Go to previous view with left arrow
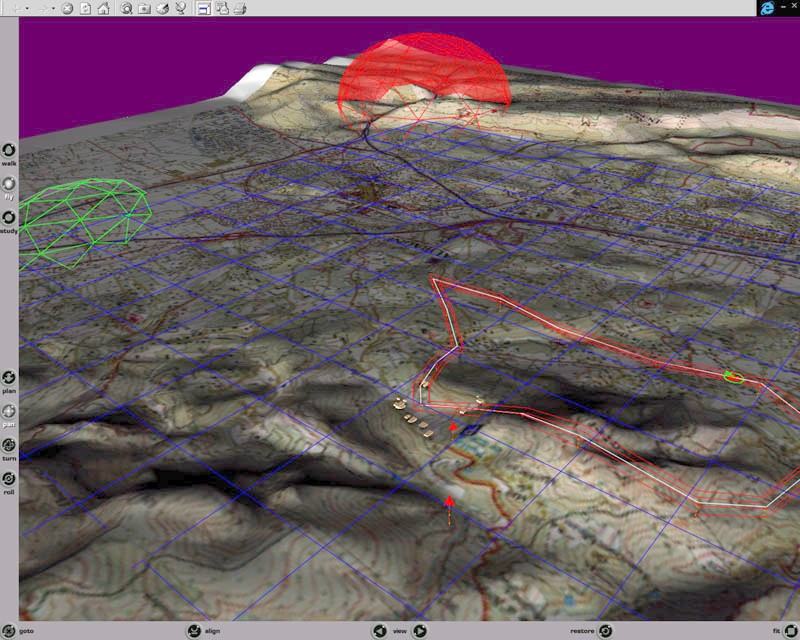 point(380,631)
